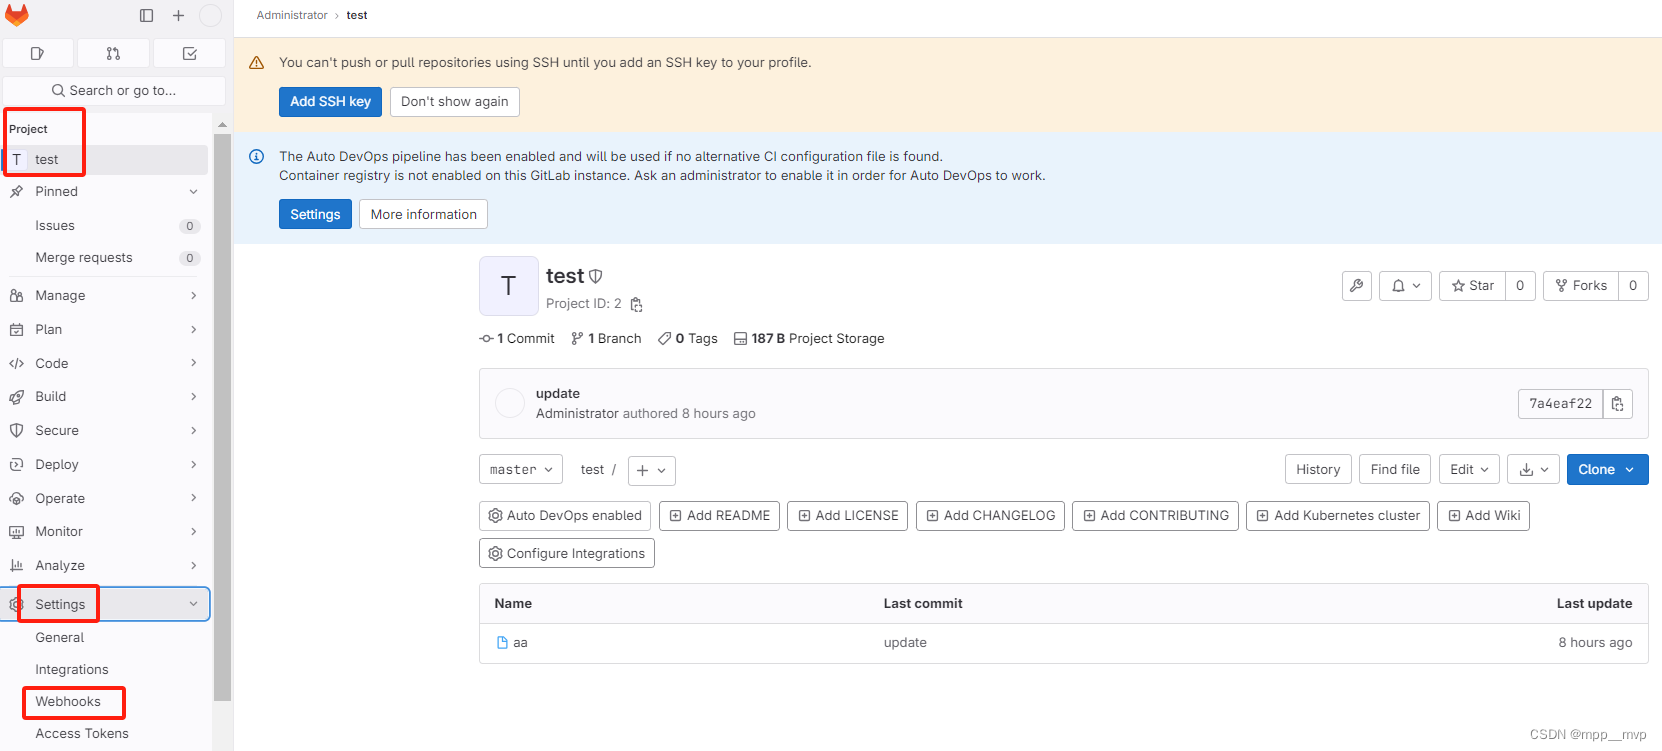Viewport: 1662px width, 751px height.
Task: Open the download source code dropdown
Action: [x=1533, y=469]
